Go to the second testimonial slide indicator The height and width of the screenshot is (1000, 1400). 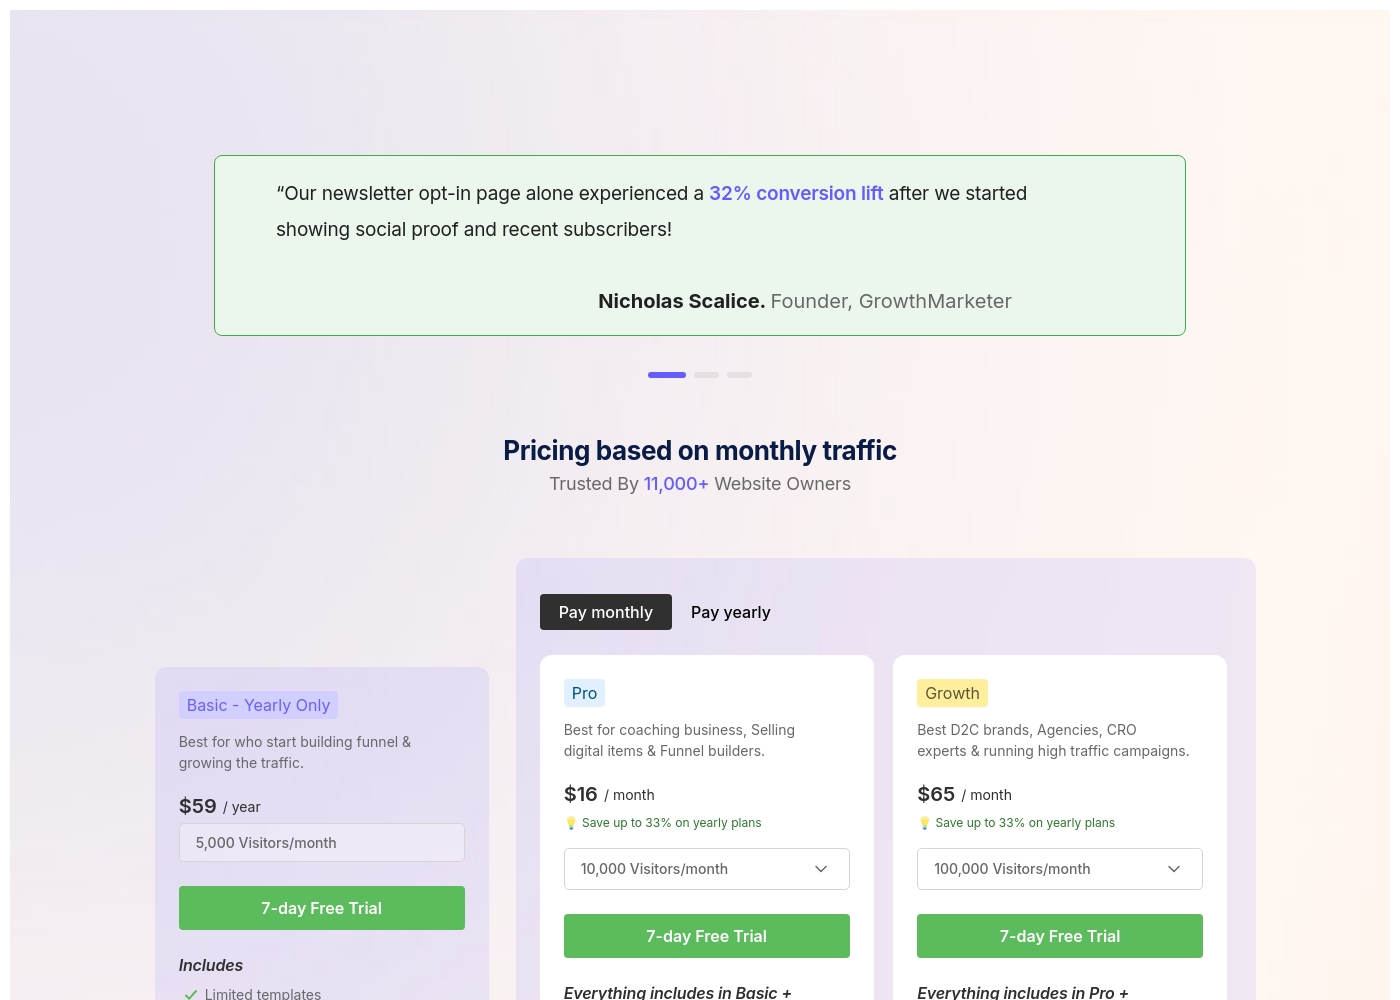click(706, 375)
